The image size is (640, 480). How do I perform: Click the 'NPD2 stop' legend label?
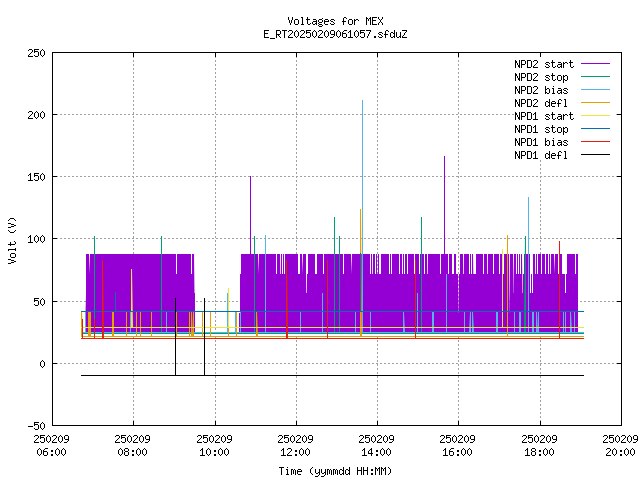click(x=541, y=77)
